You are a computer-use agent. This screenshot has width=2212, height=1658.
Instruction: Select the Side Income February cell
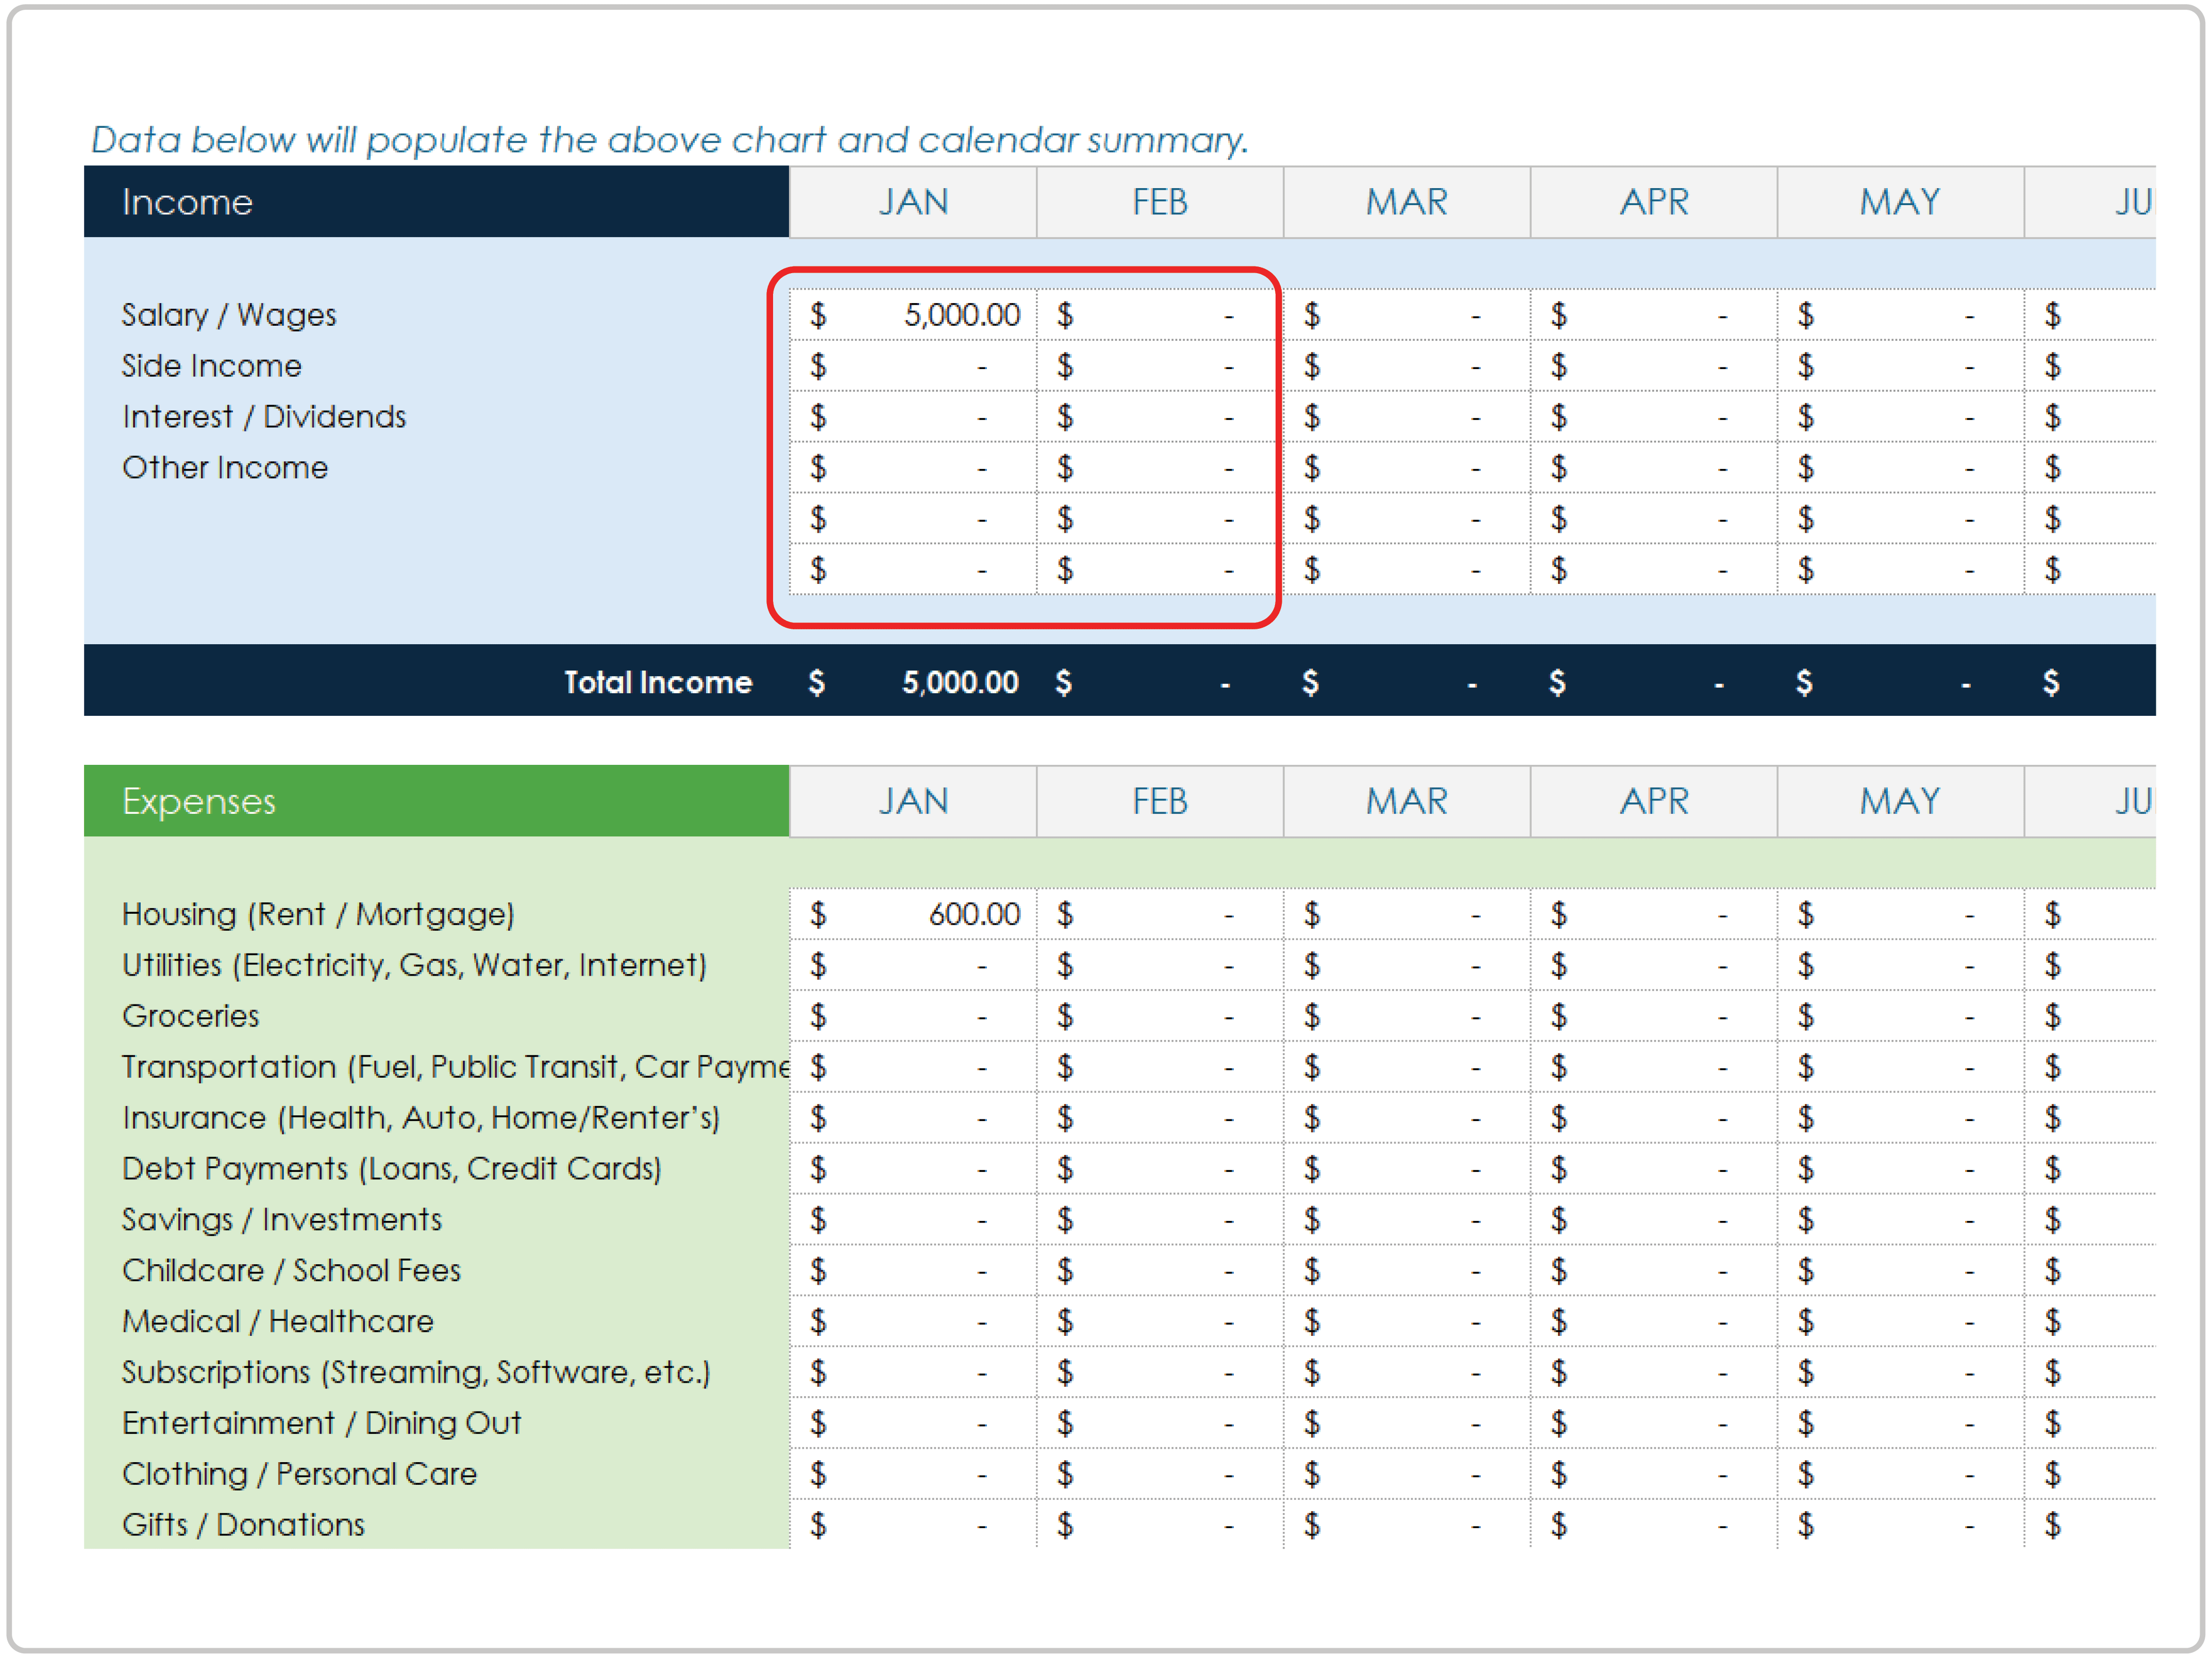click(1159, 366)
